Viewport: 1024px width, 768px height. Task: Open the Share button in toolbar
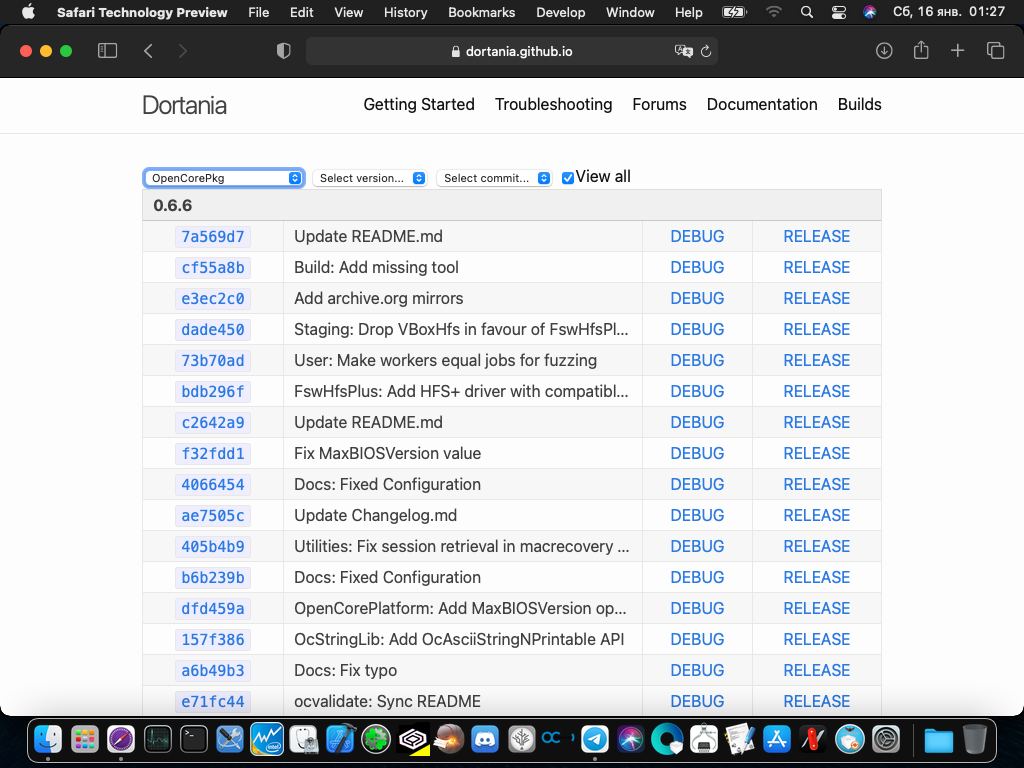click(921, 50)
